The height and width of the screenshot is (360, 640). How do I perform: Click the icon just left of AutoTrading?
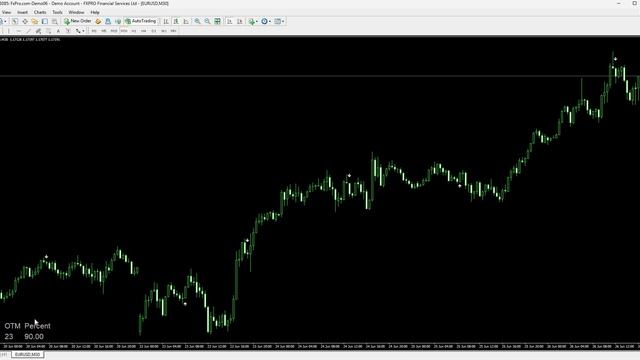point(118,21)
